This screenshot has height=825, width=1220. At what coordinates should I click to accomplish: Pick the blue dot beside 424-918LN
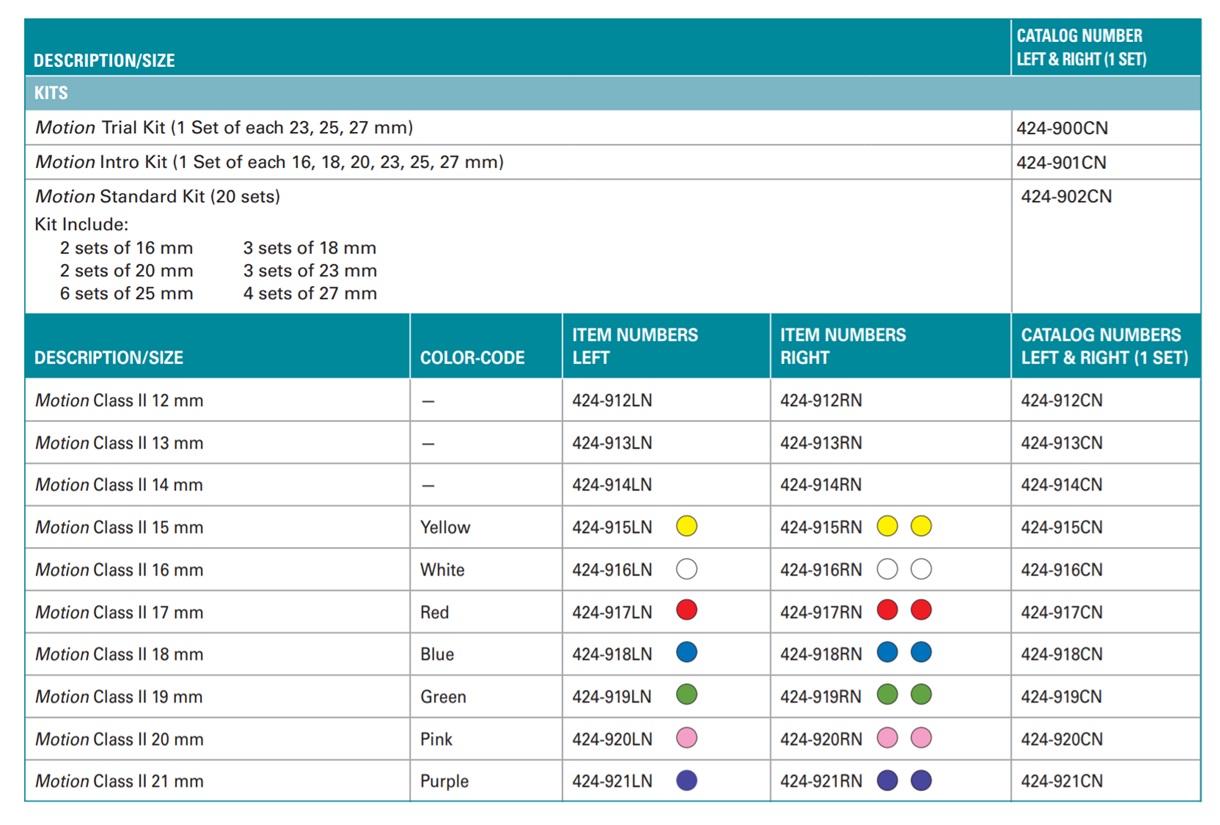[x=686, y=652]
